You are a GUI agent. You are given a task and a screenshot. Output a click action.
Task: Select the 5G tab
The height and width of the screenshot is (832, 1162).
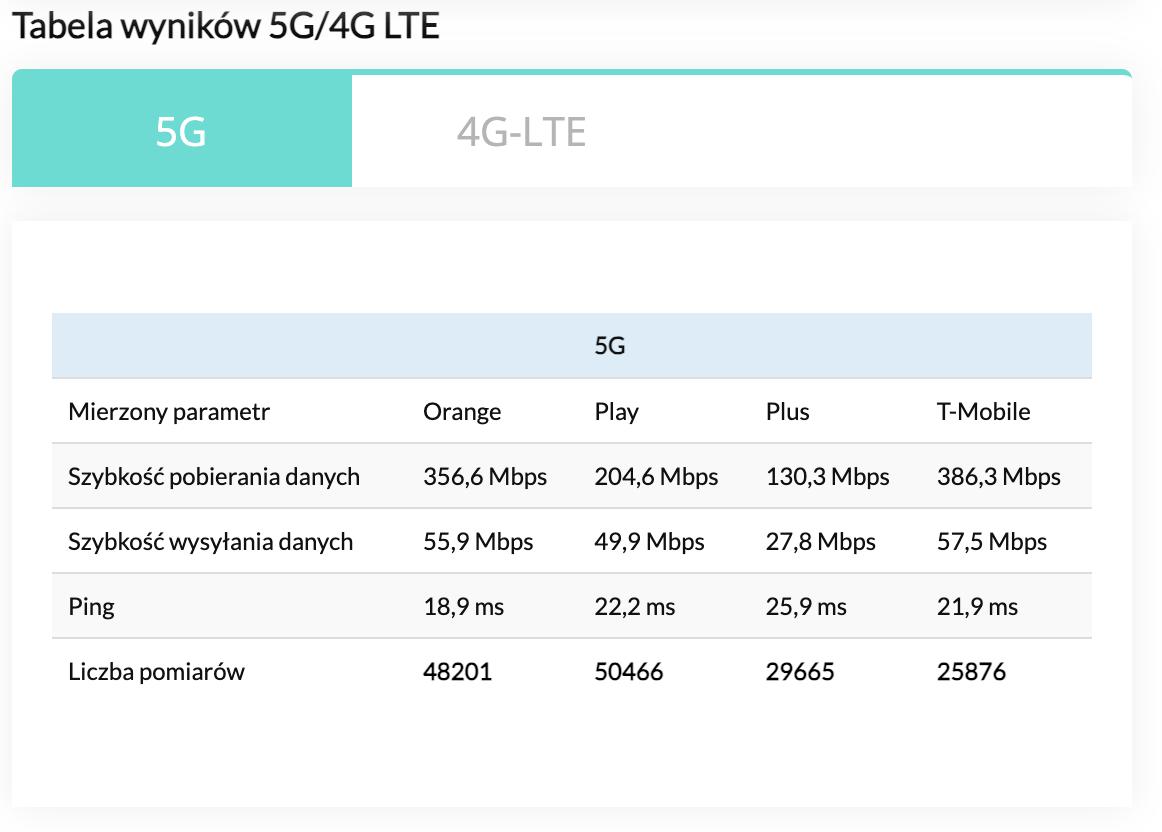(182, 130)
